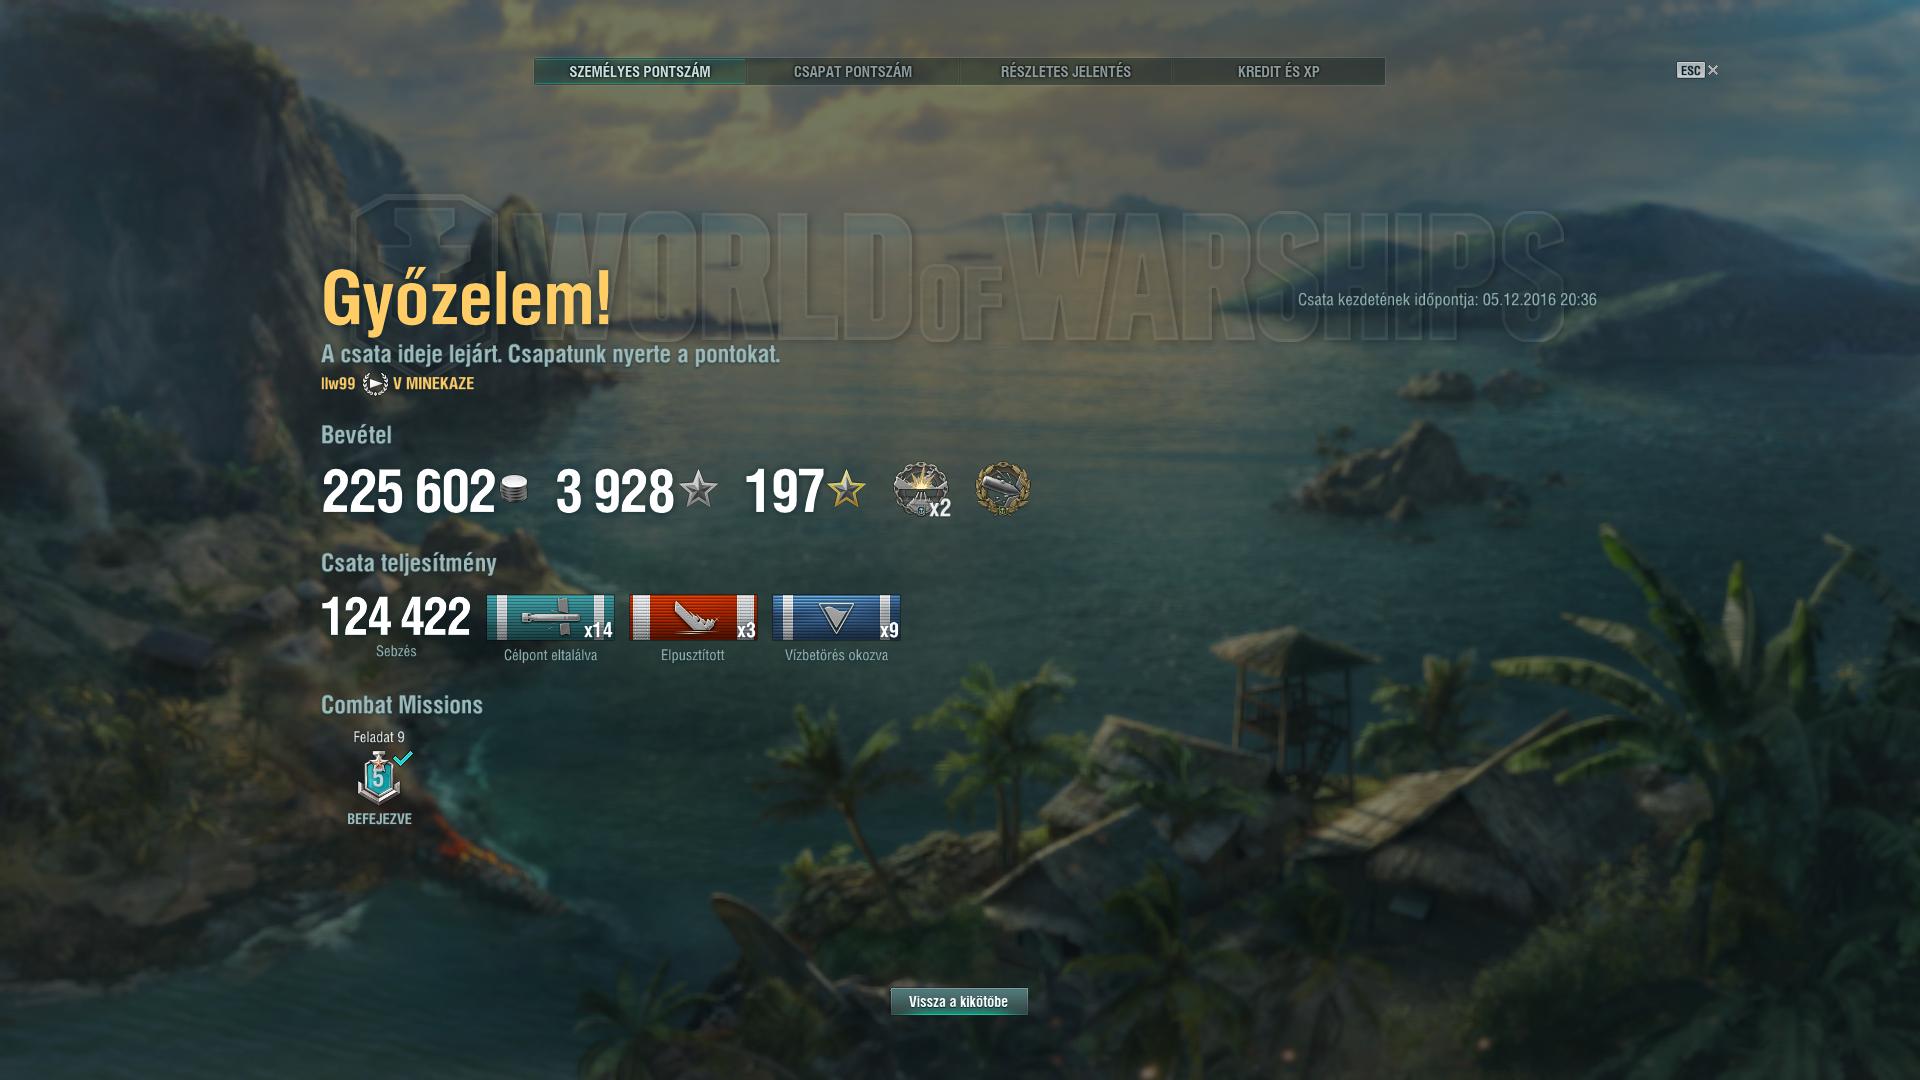1920x1080 pixels.
Task: Switch to the Csapat Pontszám tab
Action: (x=852, y=71)
